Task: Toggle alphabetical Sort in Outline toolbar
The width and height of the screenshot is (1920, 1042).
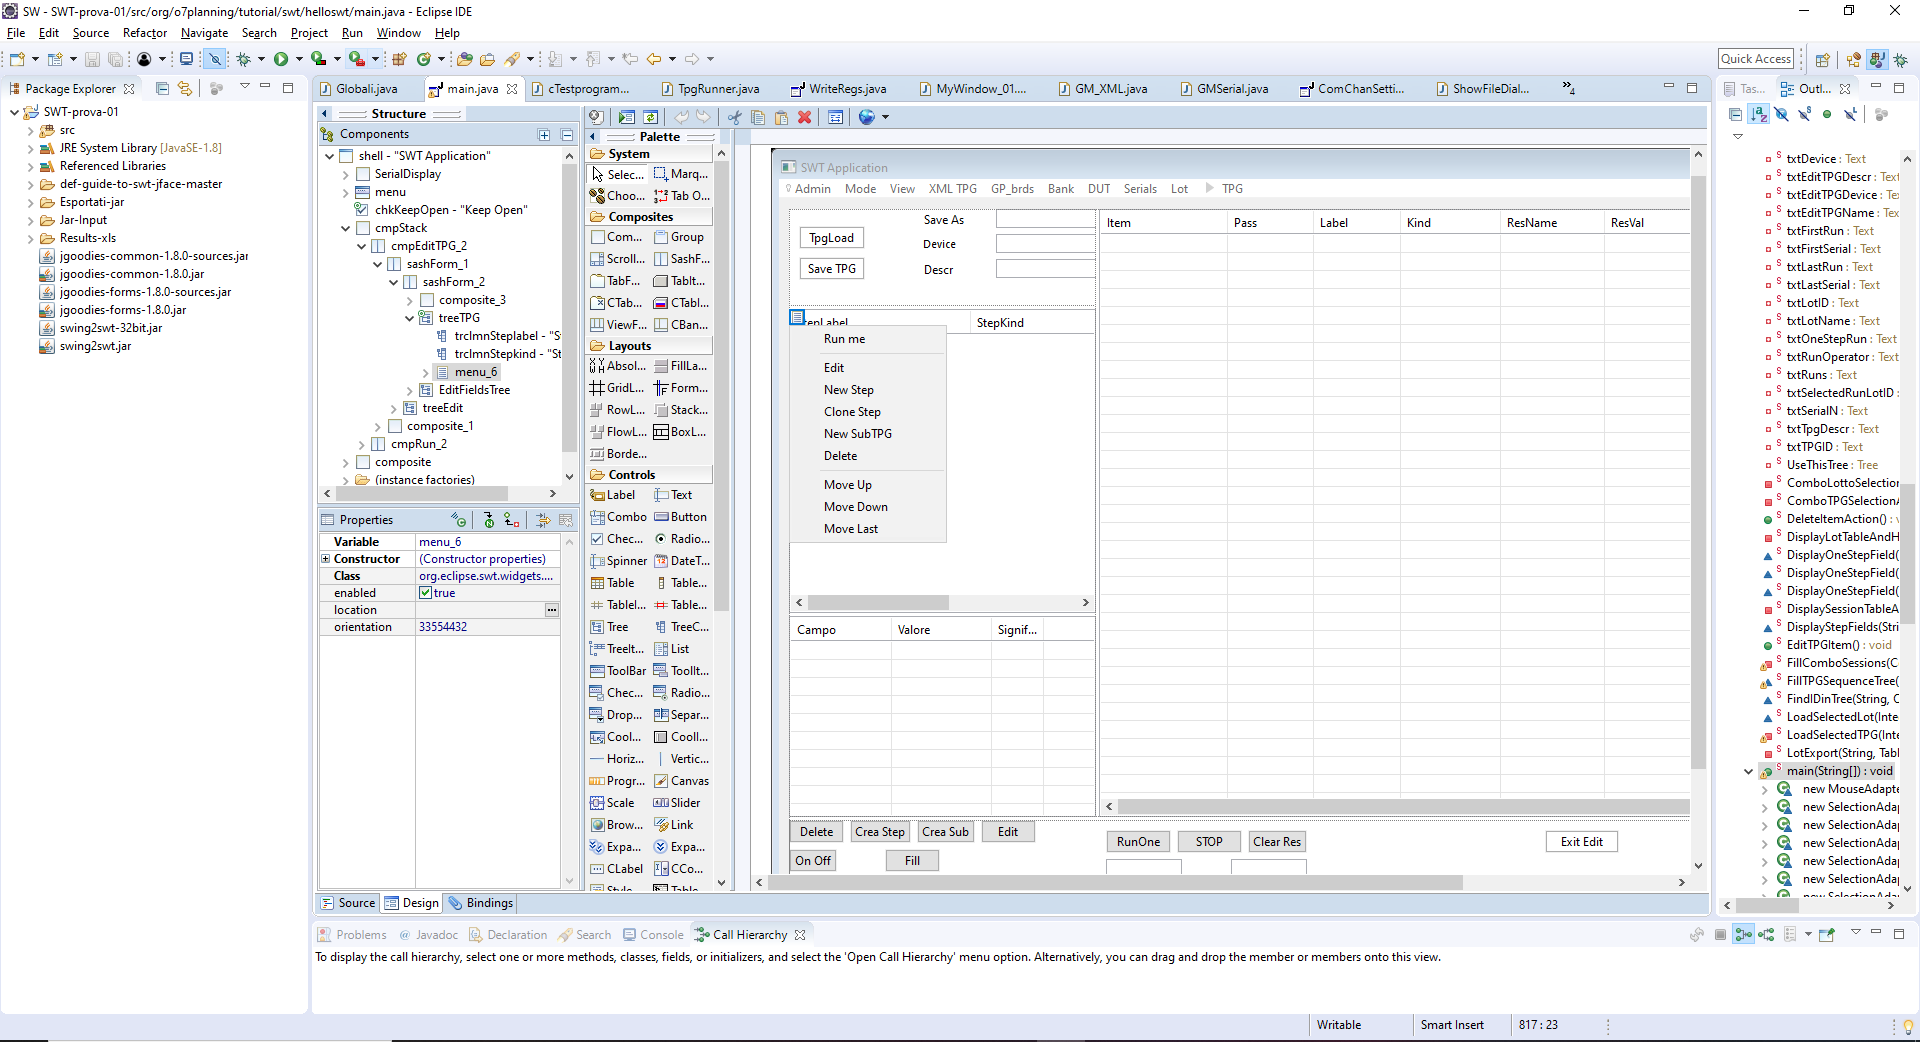Action: [1759, 115]
